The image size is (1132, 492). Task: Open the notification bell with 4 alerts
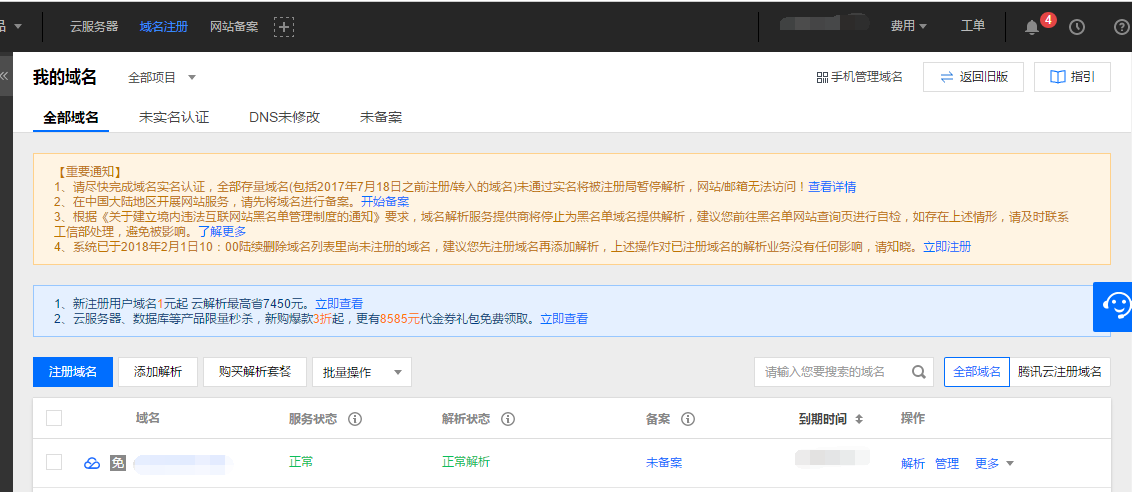click(x=1032, y=27)
